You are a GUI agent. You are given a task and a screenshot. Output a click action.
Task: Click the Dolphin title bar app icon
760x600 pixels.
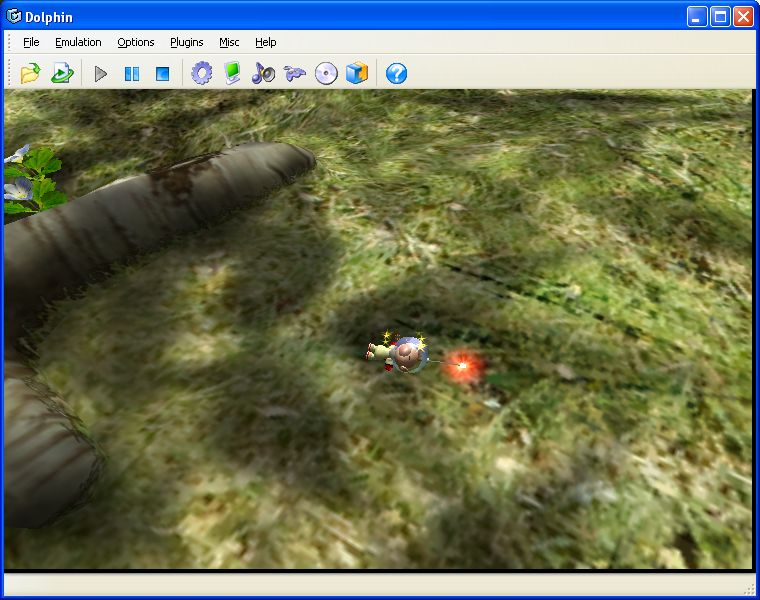[14, 16]
